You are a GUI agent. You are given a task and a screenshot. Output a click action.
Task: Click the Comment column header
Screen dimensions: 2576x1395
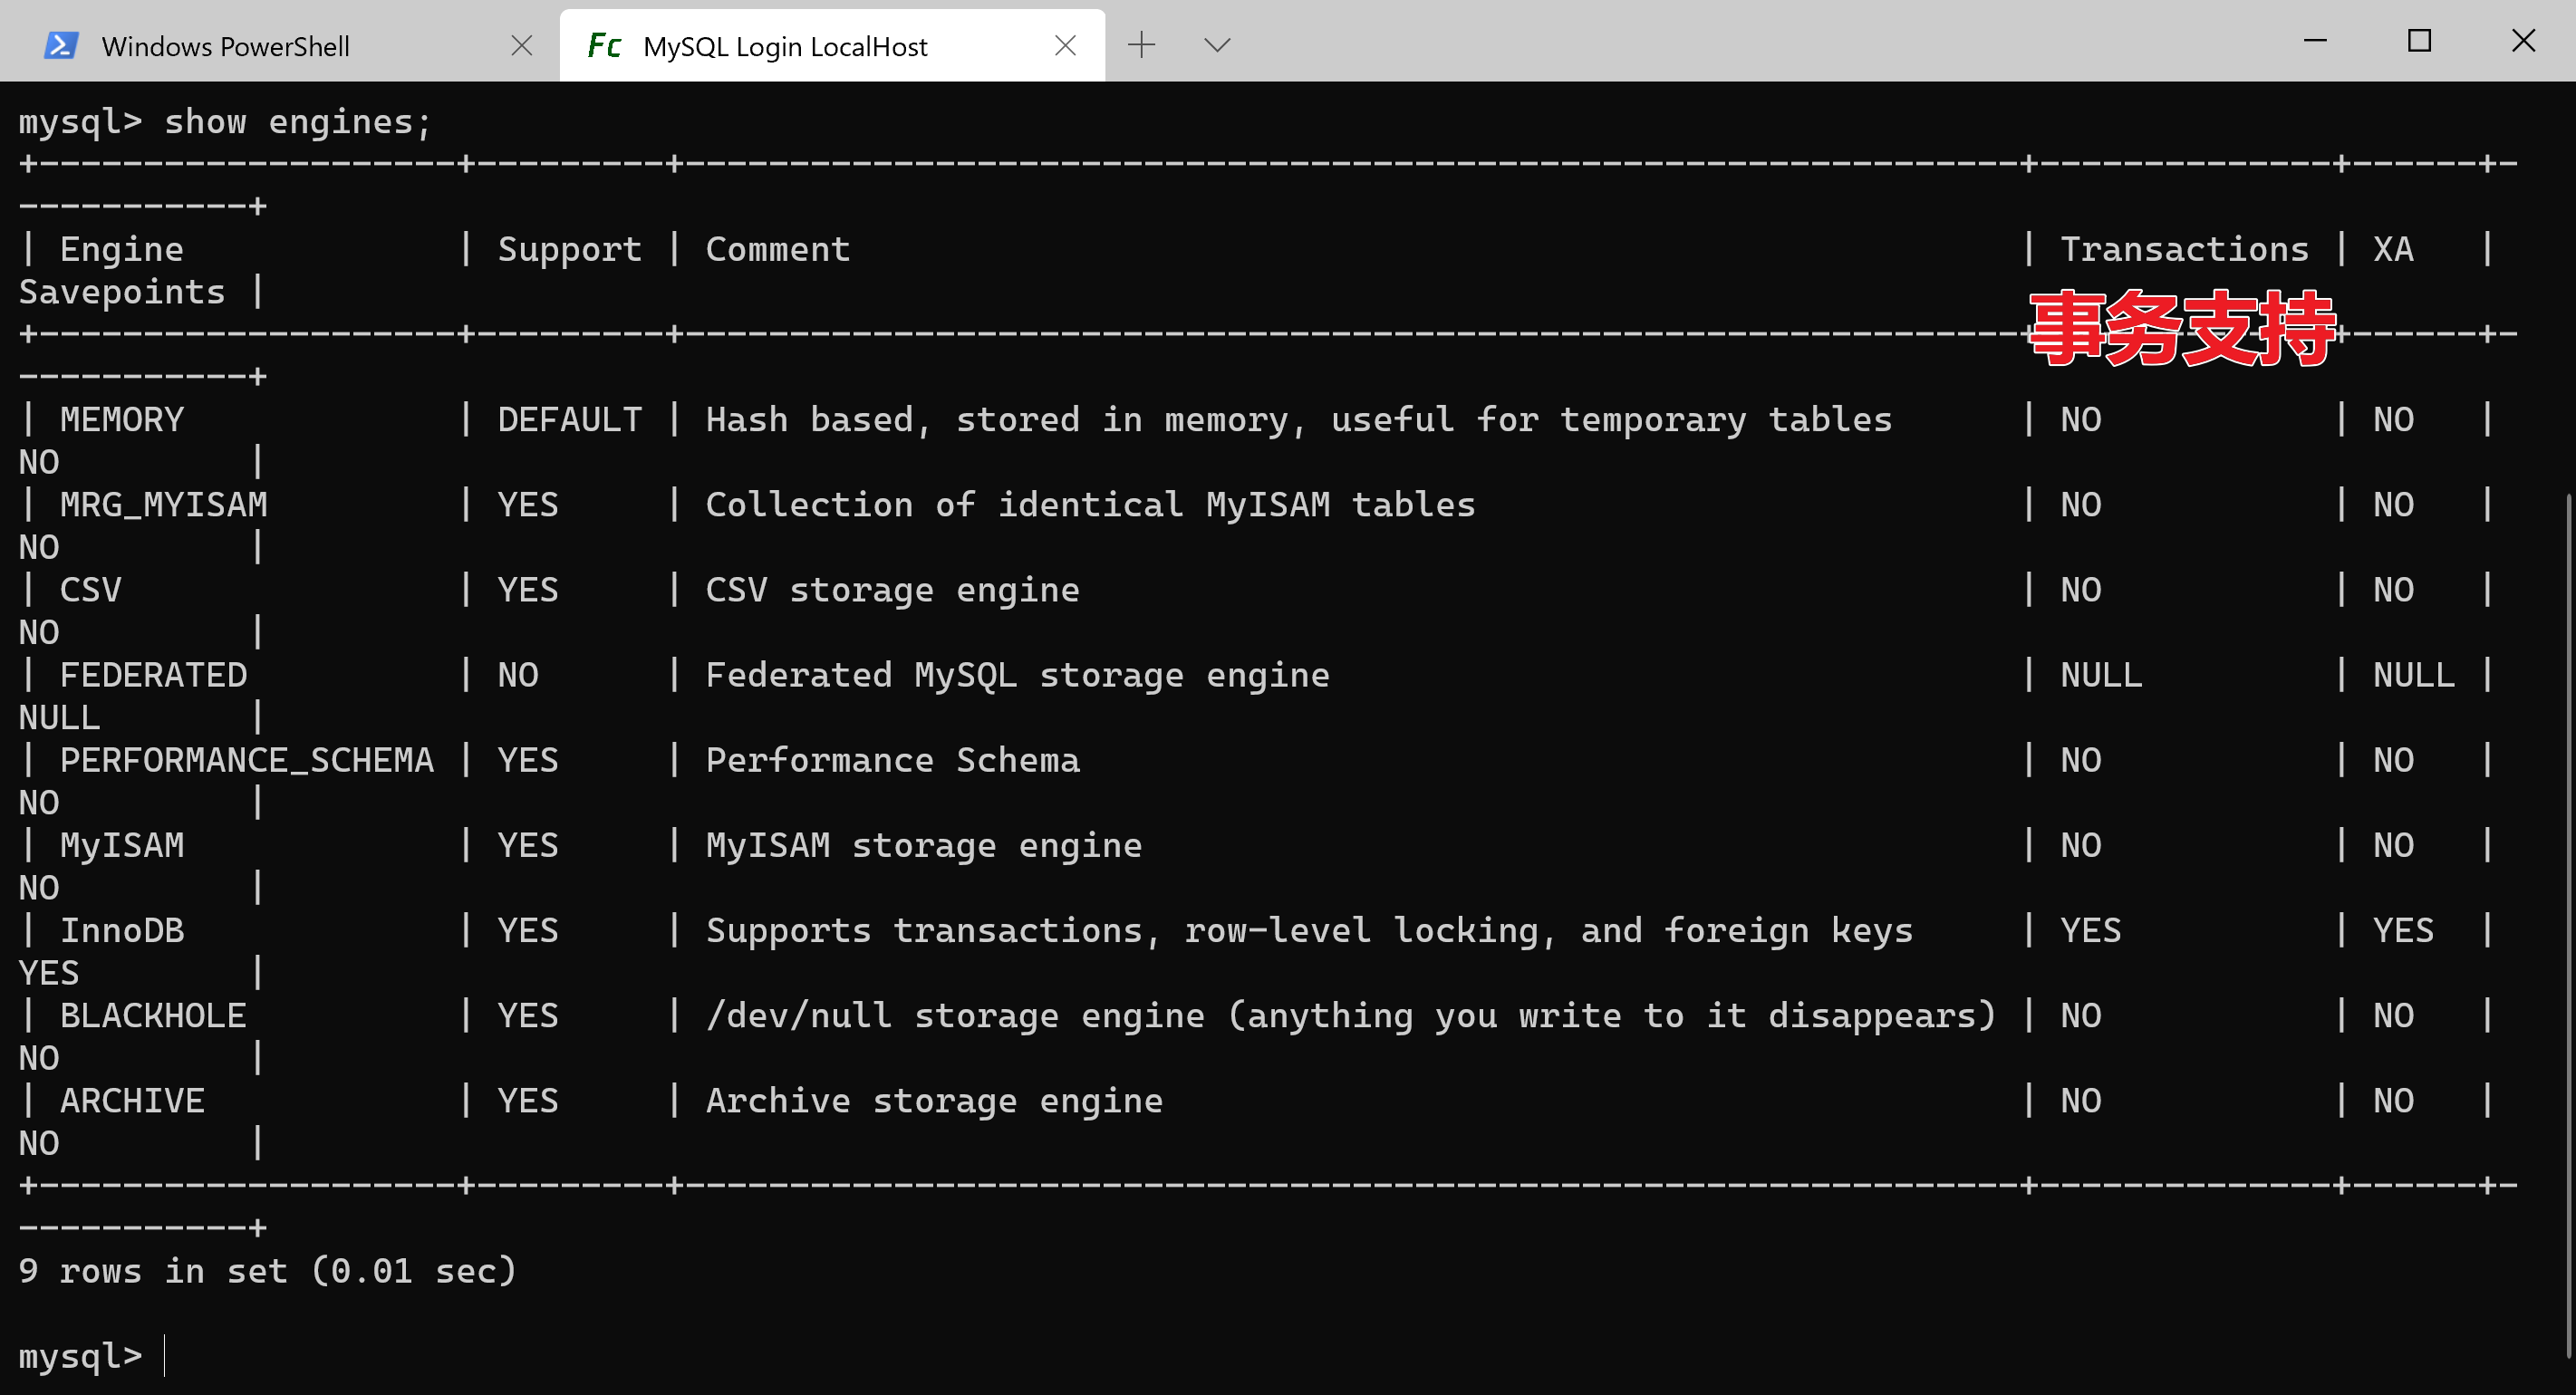(777, 249)
